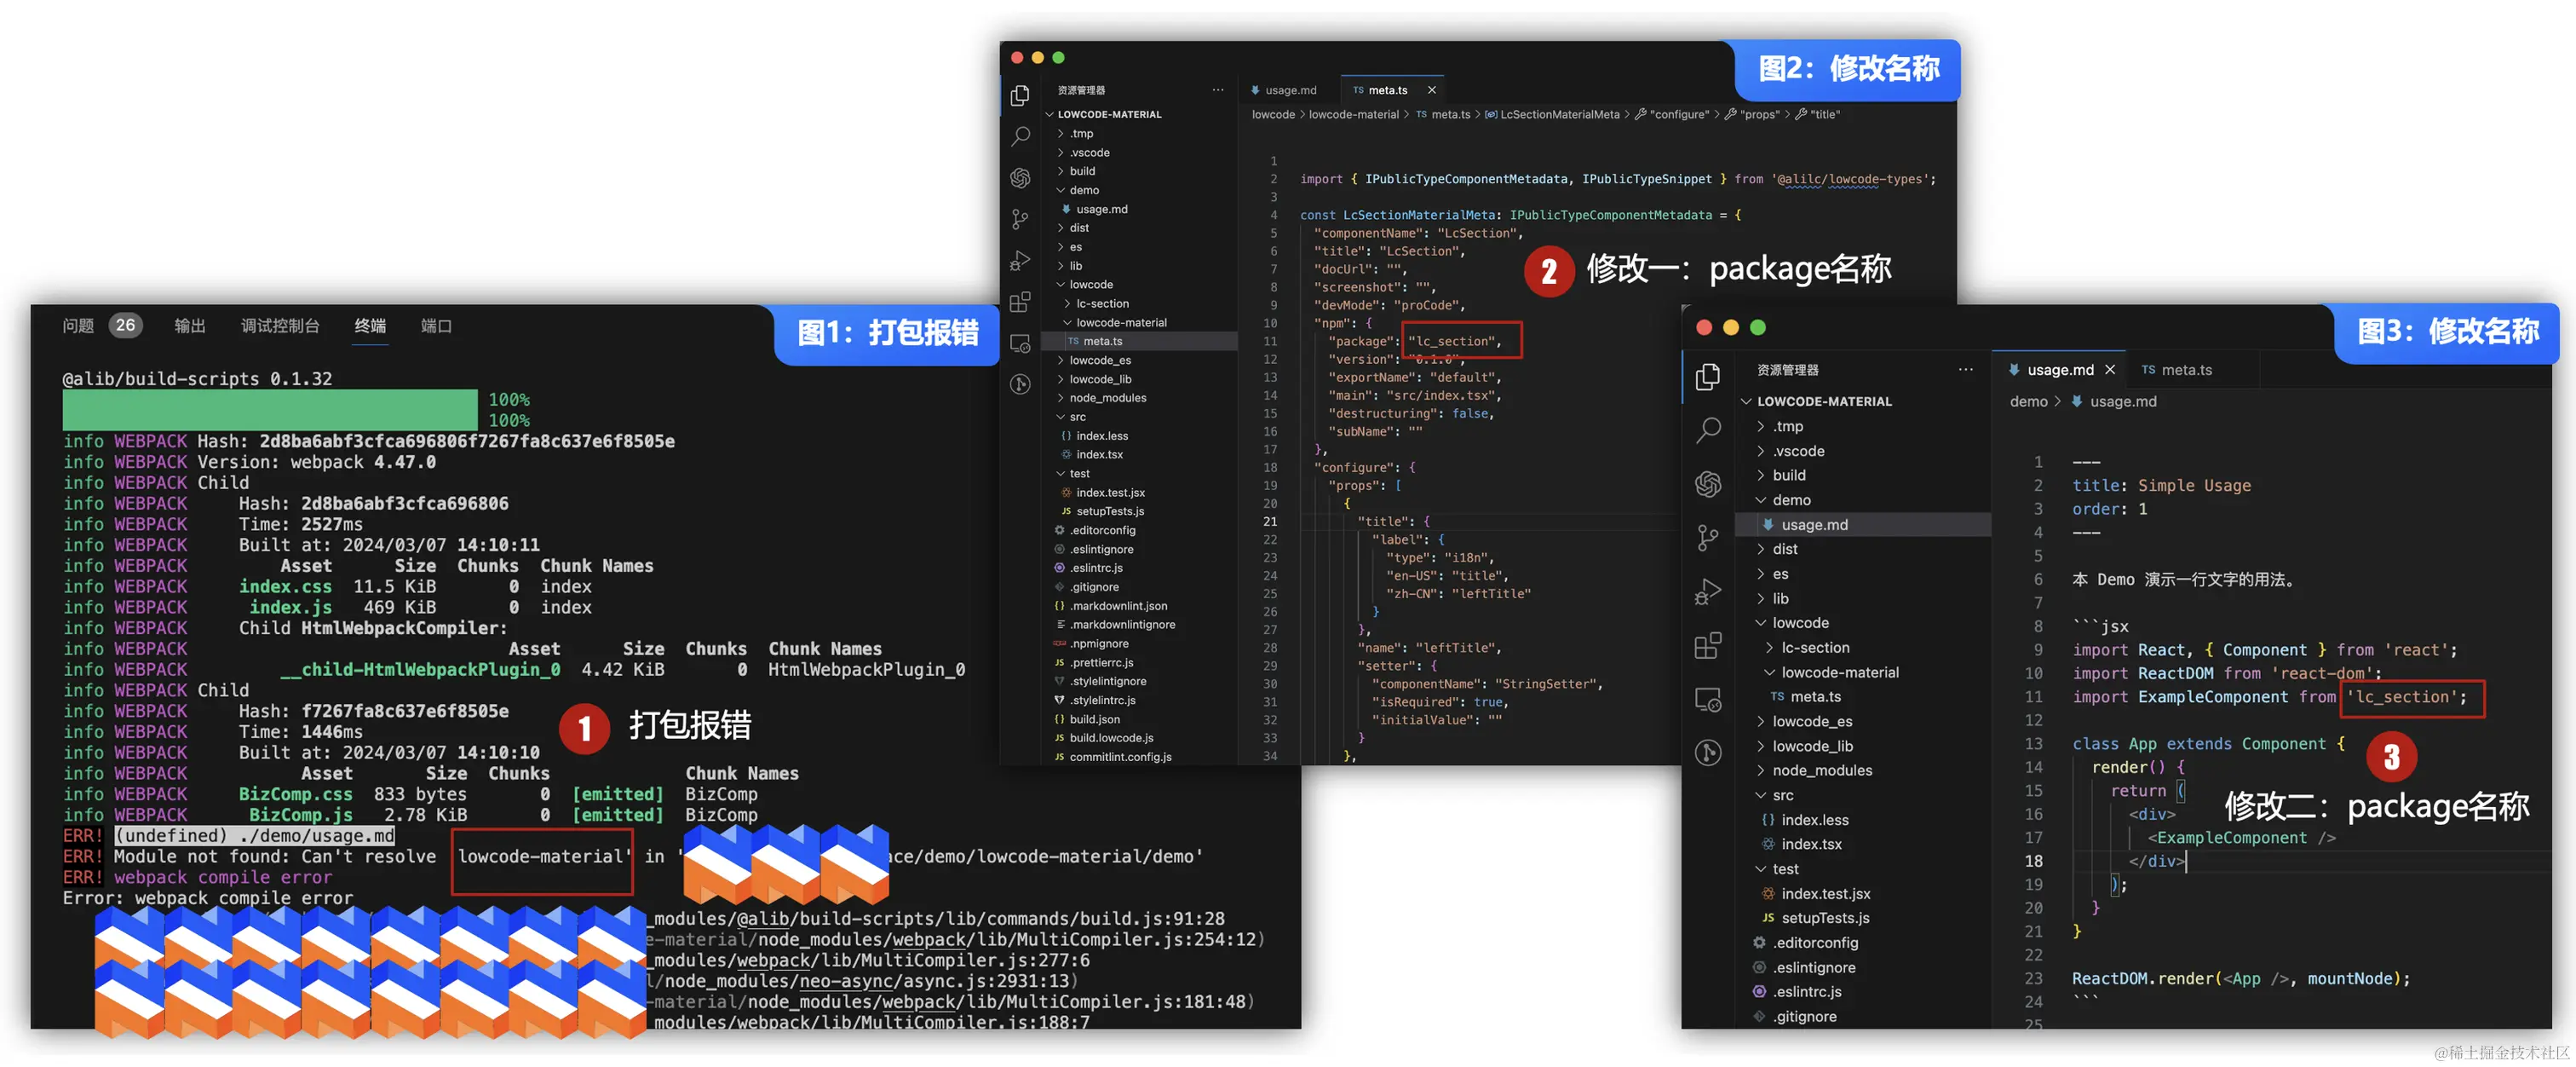2576x1067 pixels.
Task: Open the Run and Debug view icon
Action: click(x=1020, y=260)
